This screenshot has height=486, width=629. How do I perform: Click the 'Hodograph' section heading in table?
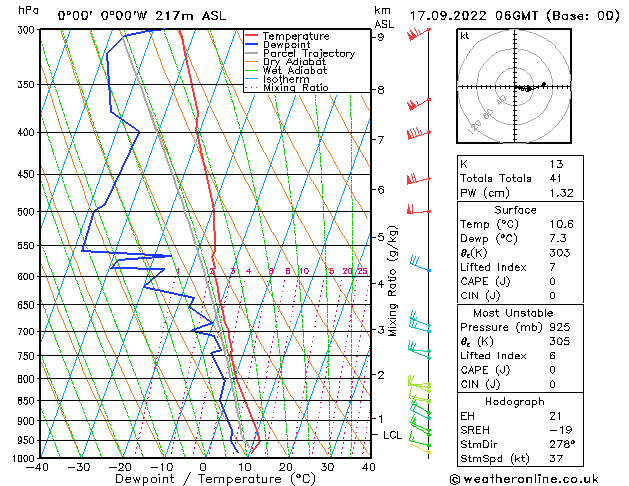point(514,401)
